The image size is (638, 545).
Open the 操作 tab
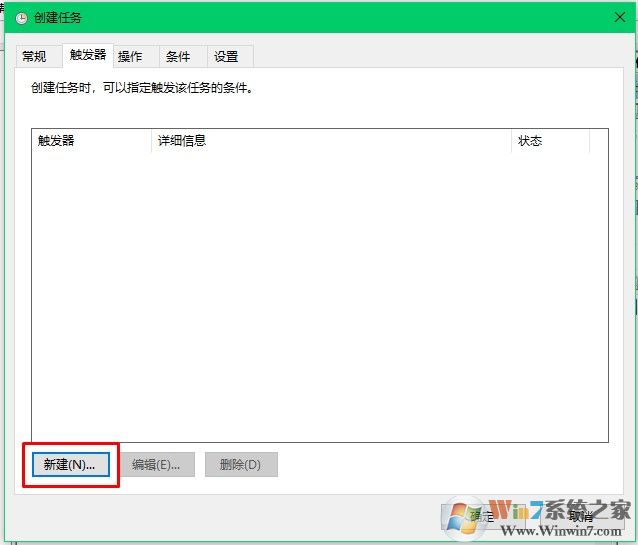(130, 57)
